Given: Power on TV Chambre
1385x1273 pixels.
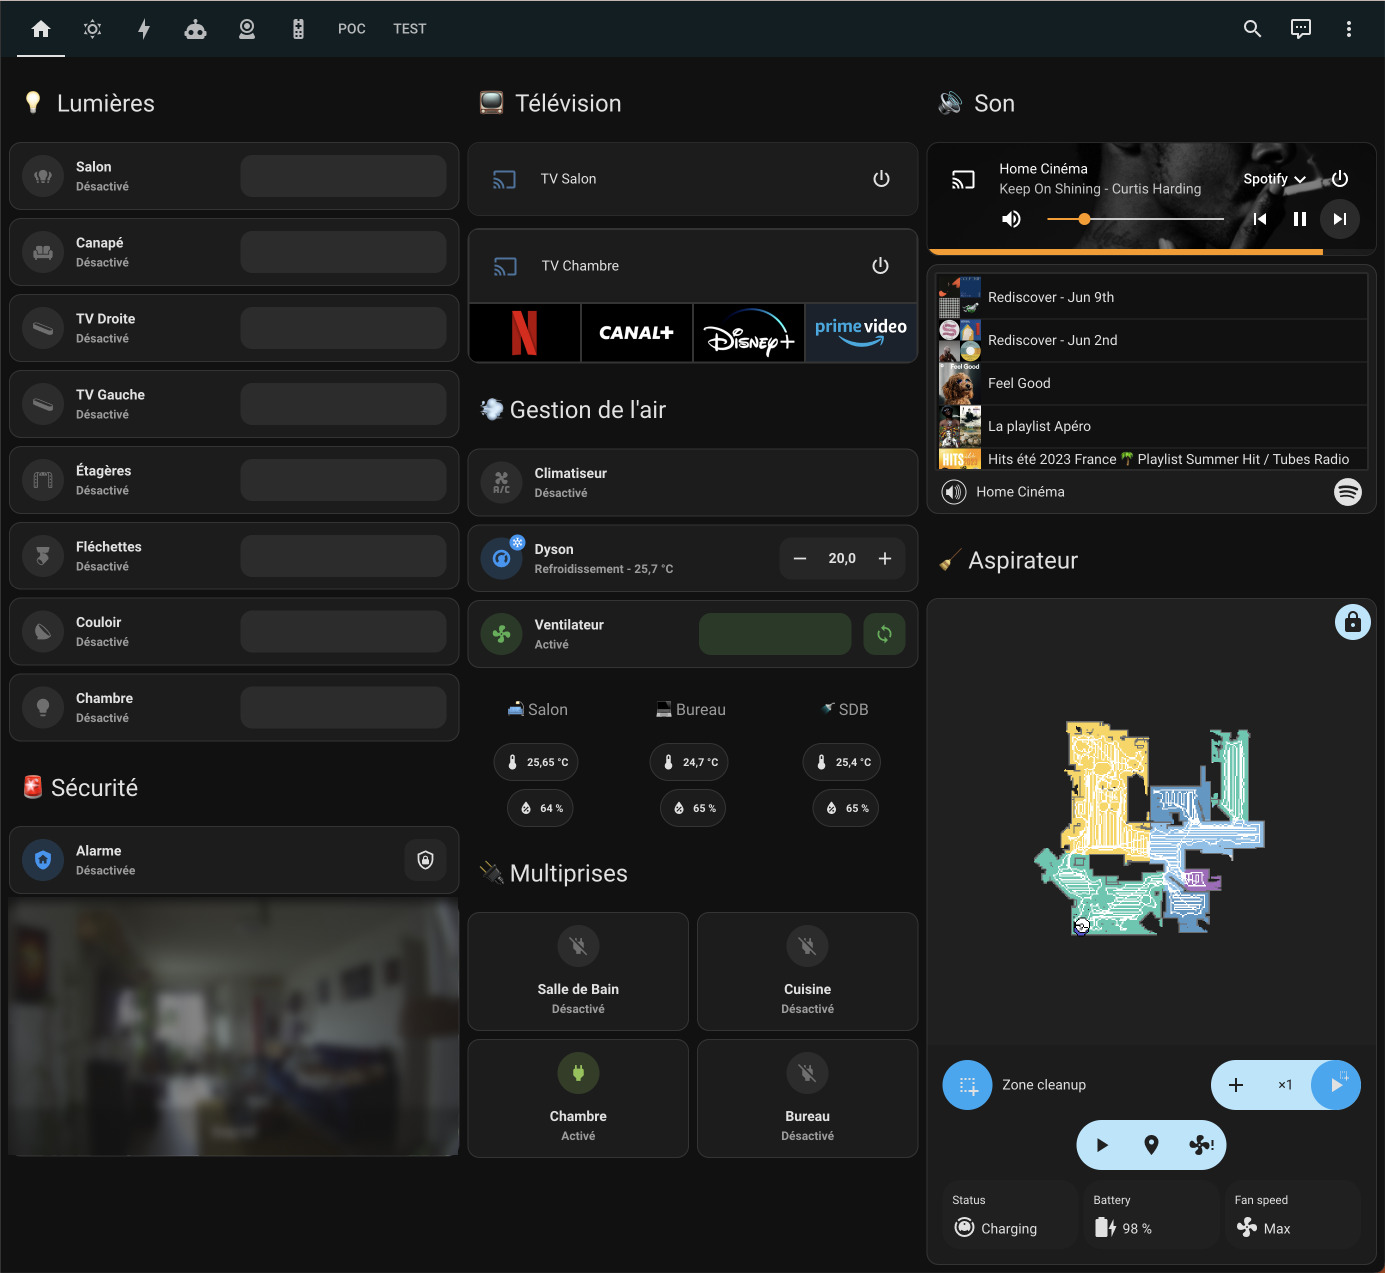Looking at the screenshot, I should [880, 266].
